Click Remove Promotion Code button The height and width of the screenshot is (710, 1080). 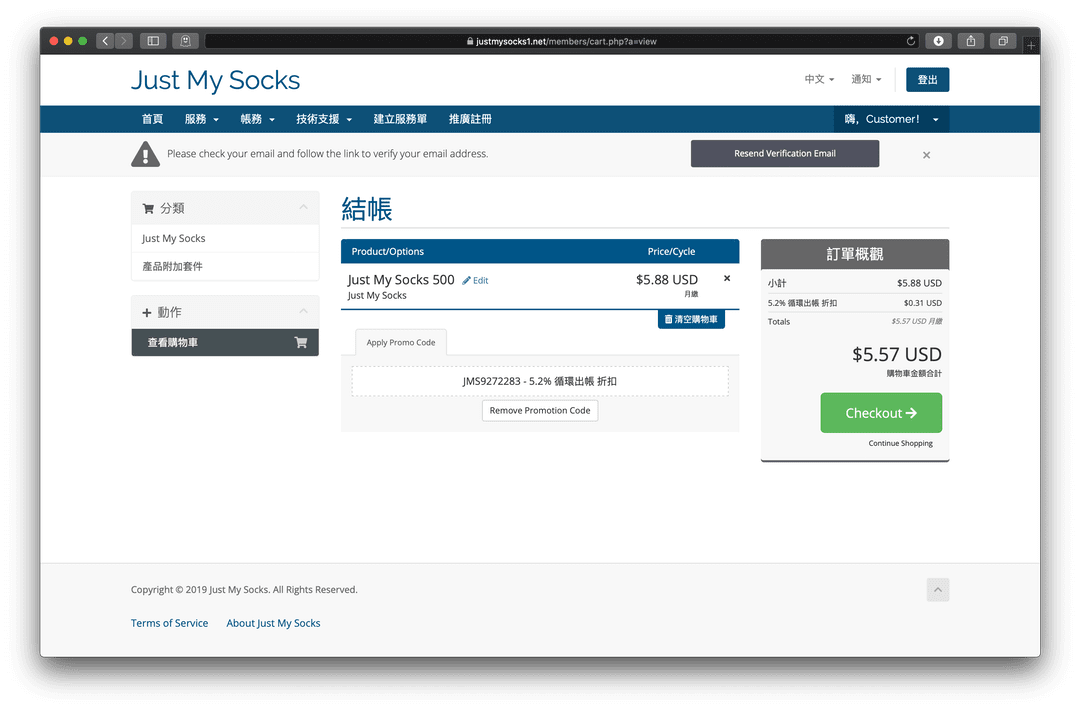click(540, 410)
